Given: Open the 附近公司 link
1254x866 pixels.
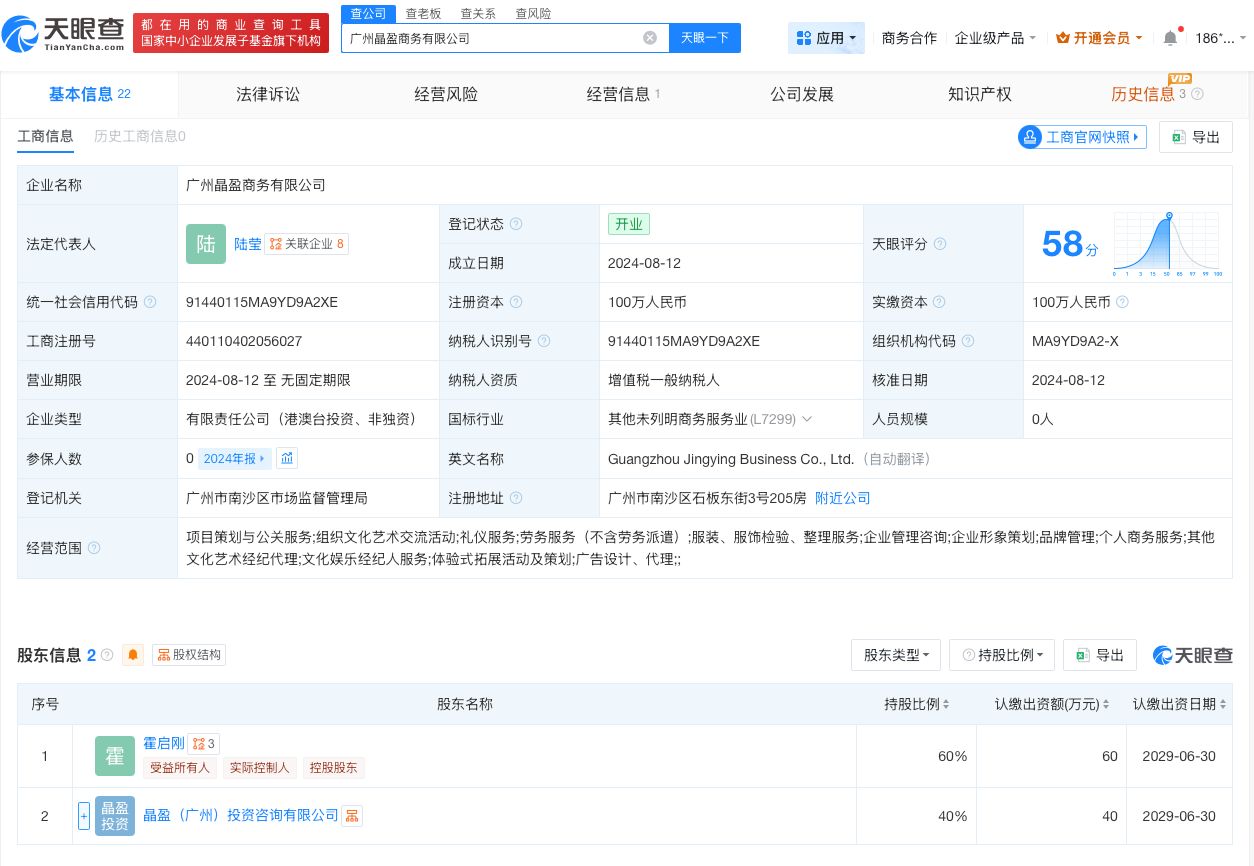Looking at the screenshot, I should [842, 498].
